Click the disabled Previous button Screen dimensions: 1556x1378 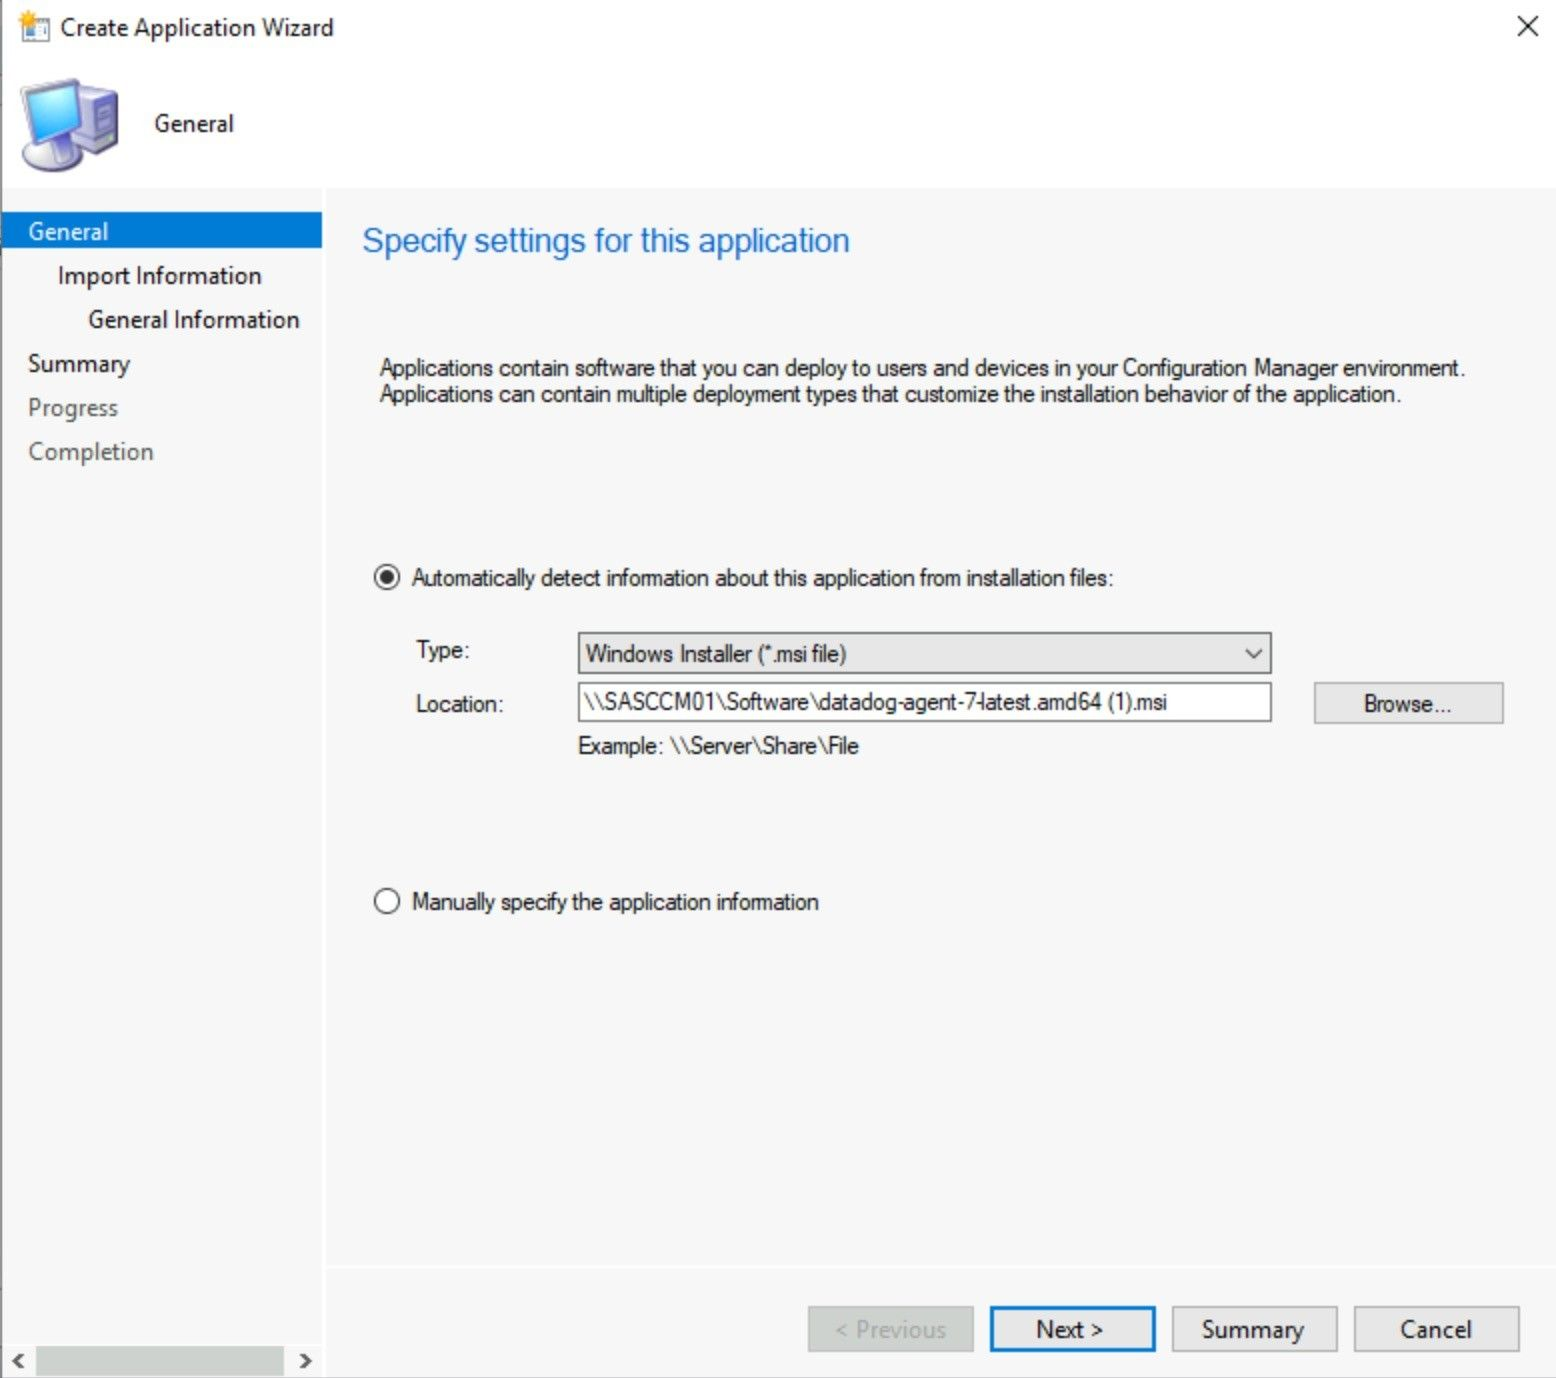click(x=890, y=1329)
